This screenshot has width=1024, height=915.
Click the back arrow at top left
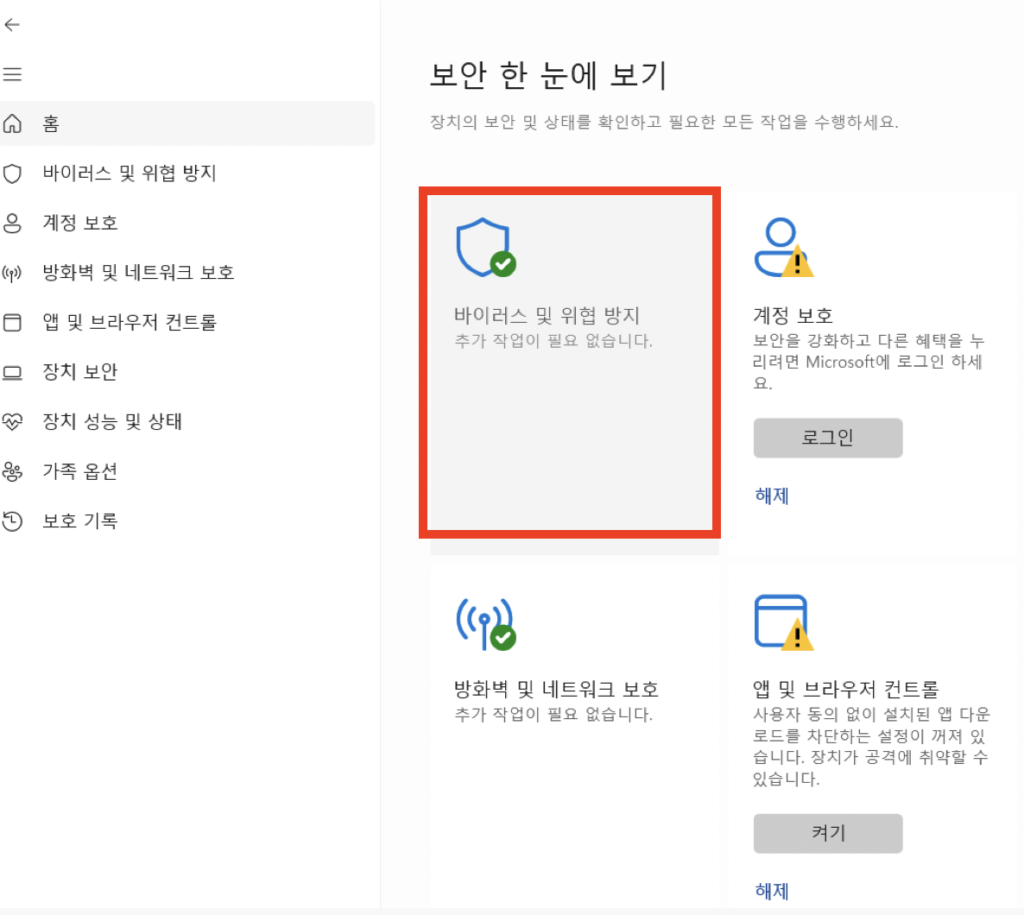coord(13,25)
